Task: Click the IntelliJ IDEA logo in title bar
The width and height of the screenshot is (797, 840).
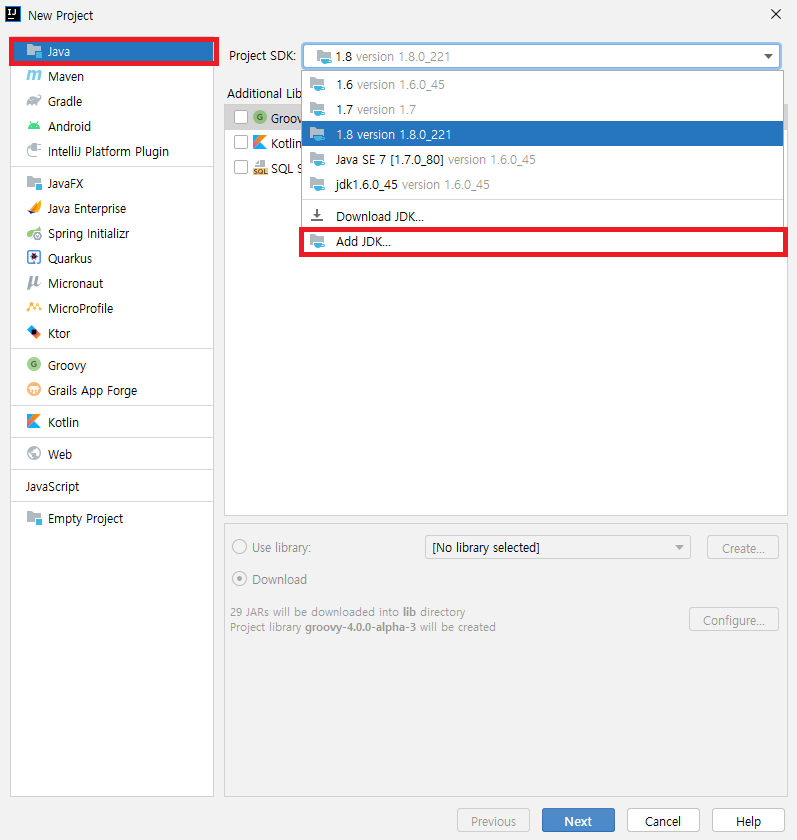Action: tap(13, 14)
